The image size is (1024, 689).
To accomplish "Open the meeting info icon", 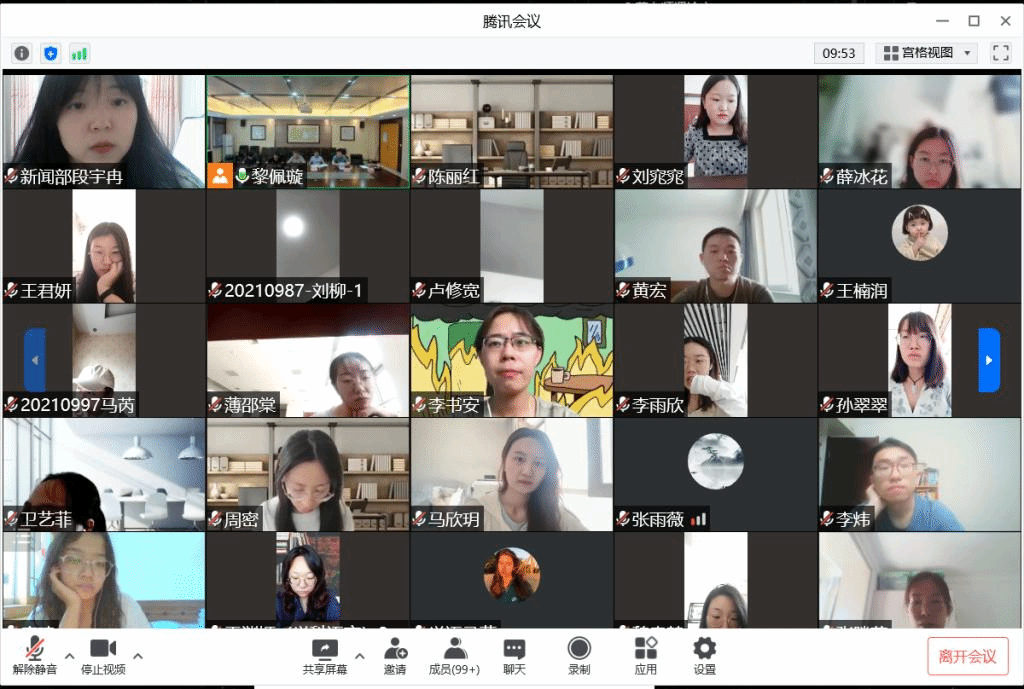I will [x=21, y=53].
